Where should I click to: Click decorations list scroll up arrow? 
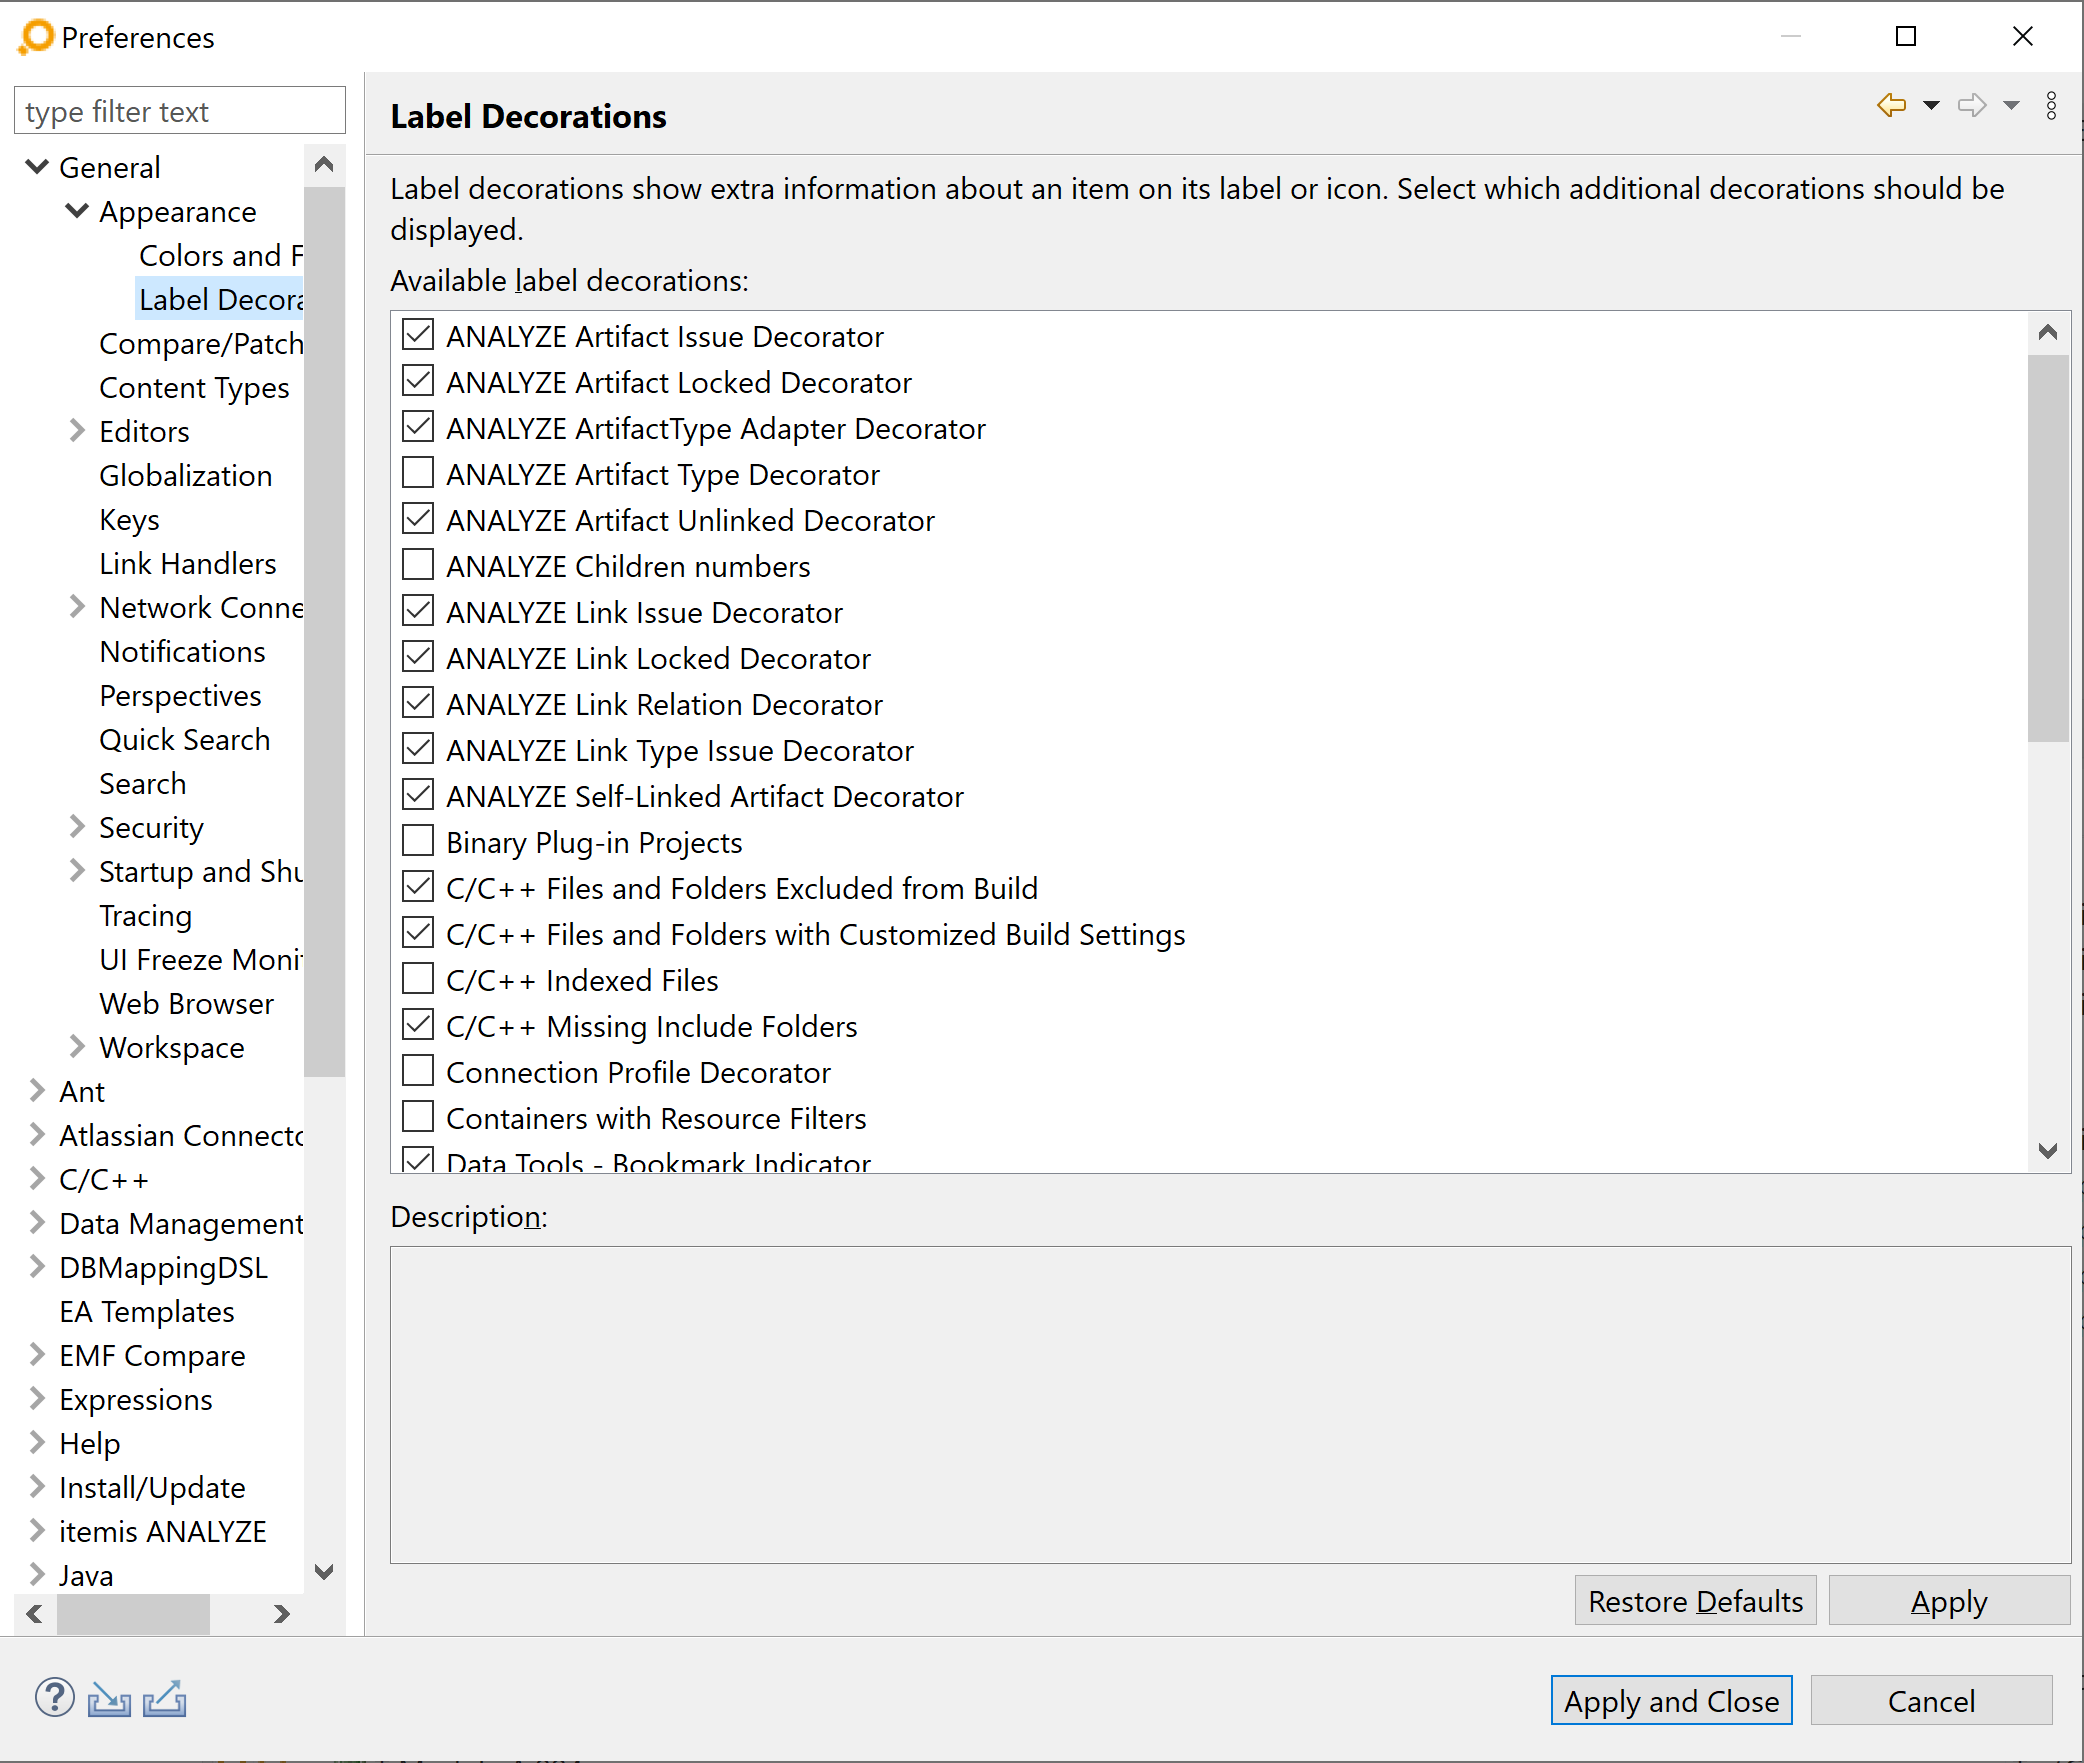click(x=2047, y=333)
